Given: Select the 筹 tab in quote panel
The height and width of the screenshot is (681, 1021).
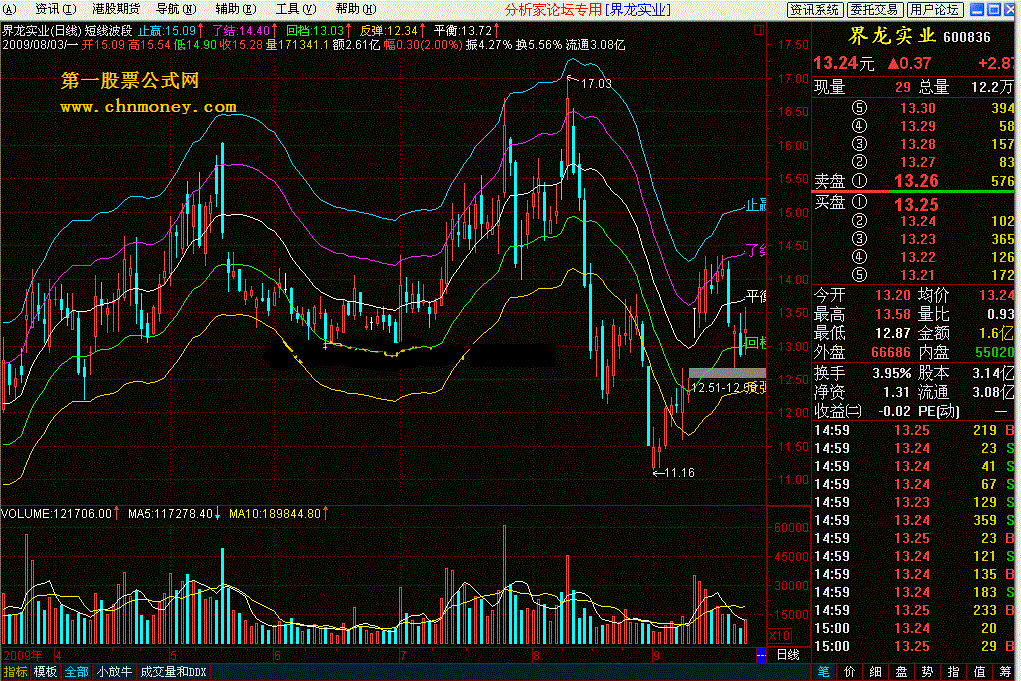Looking at the screenshot, I should click(x=1005, y=672).
